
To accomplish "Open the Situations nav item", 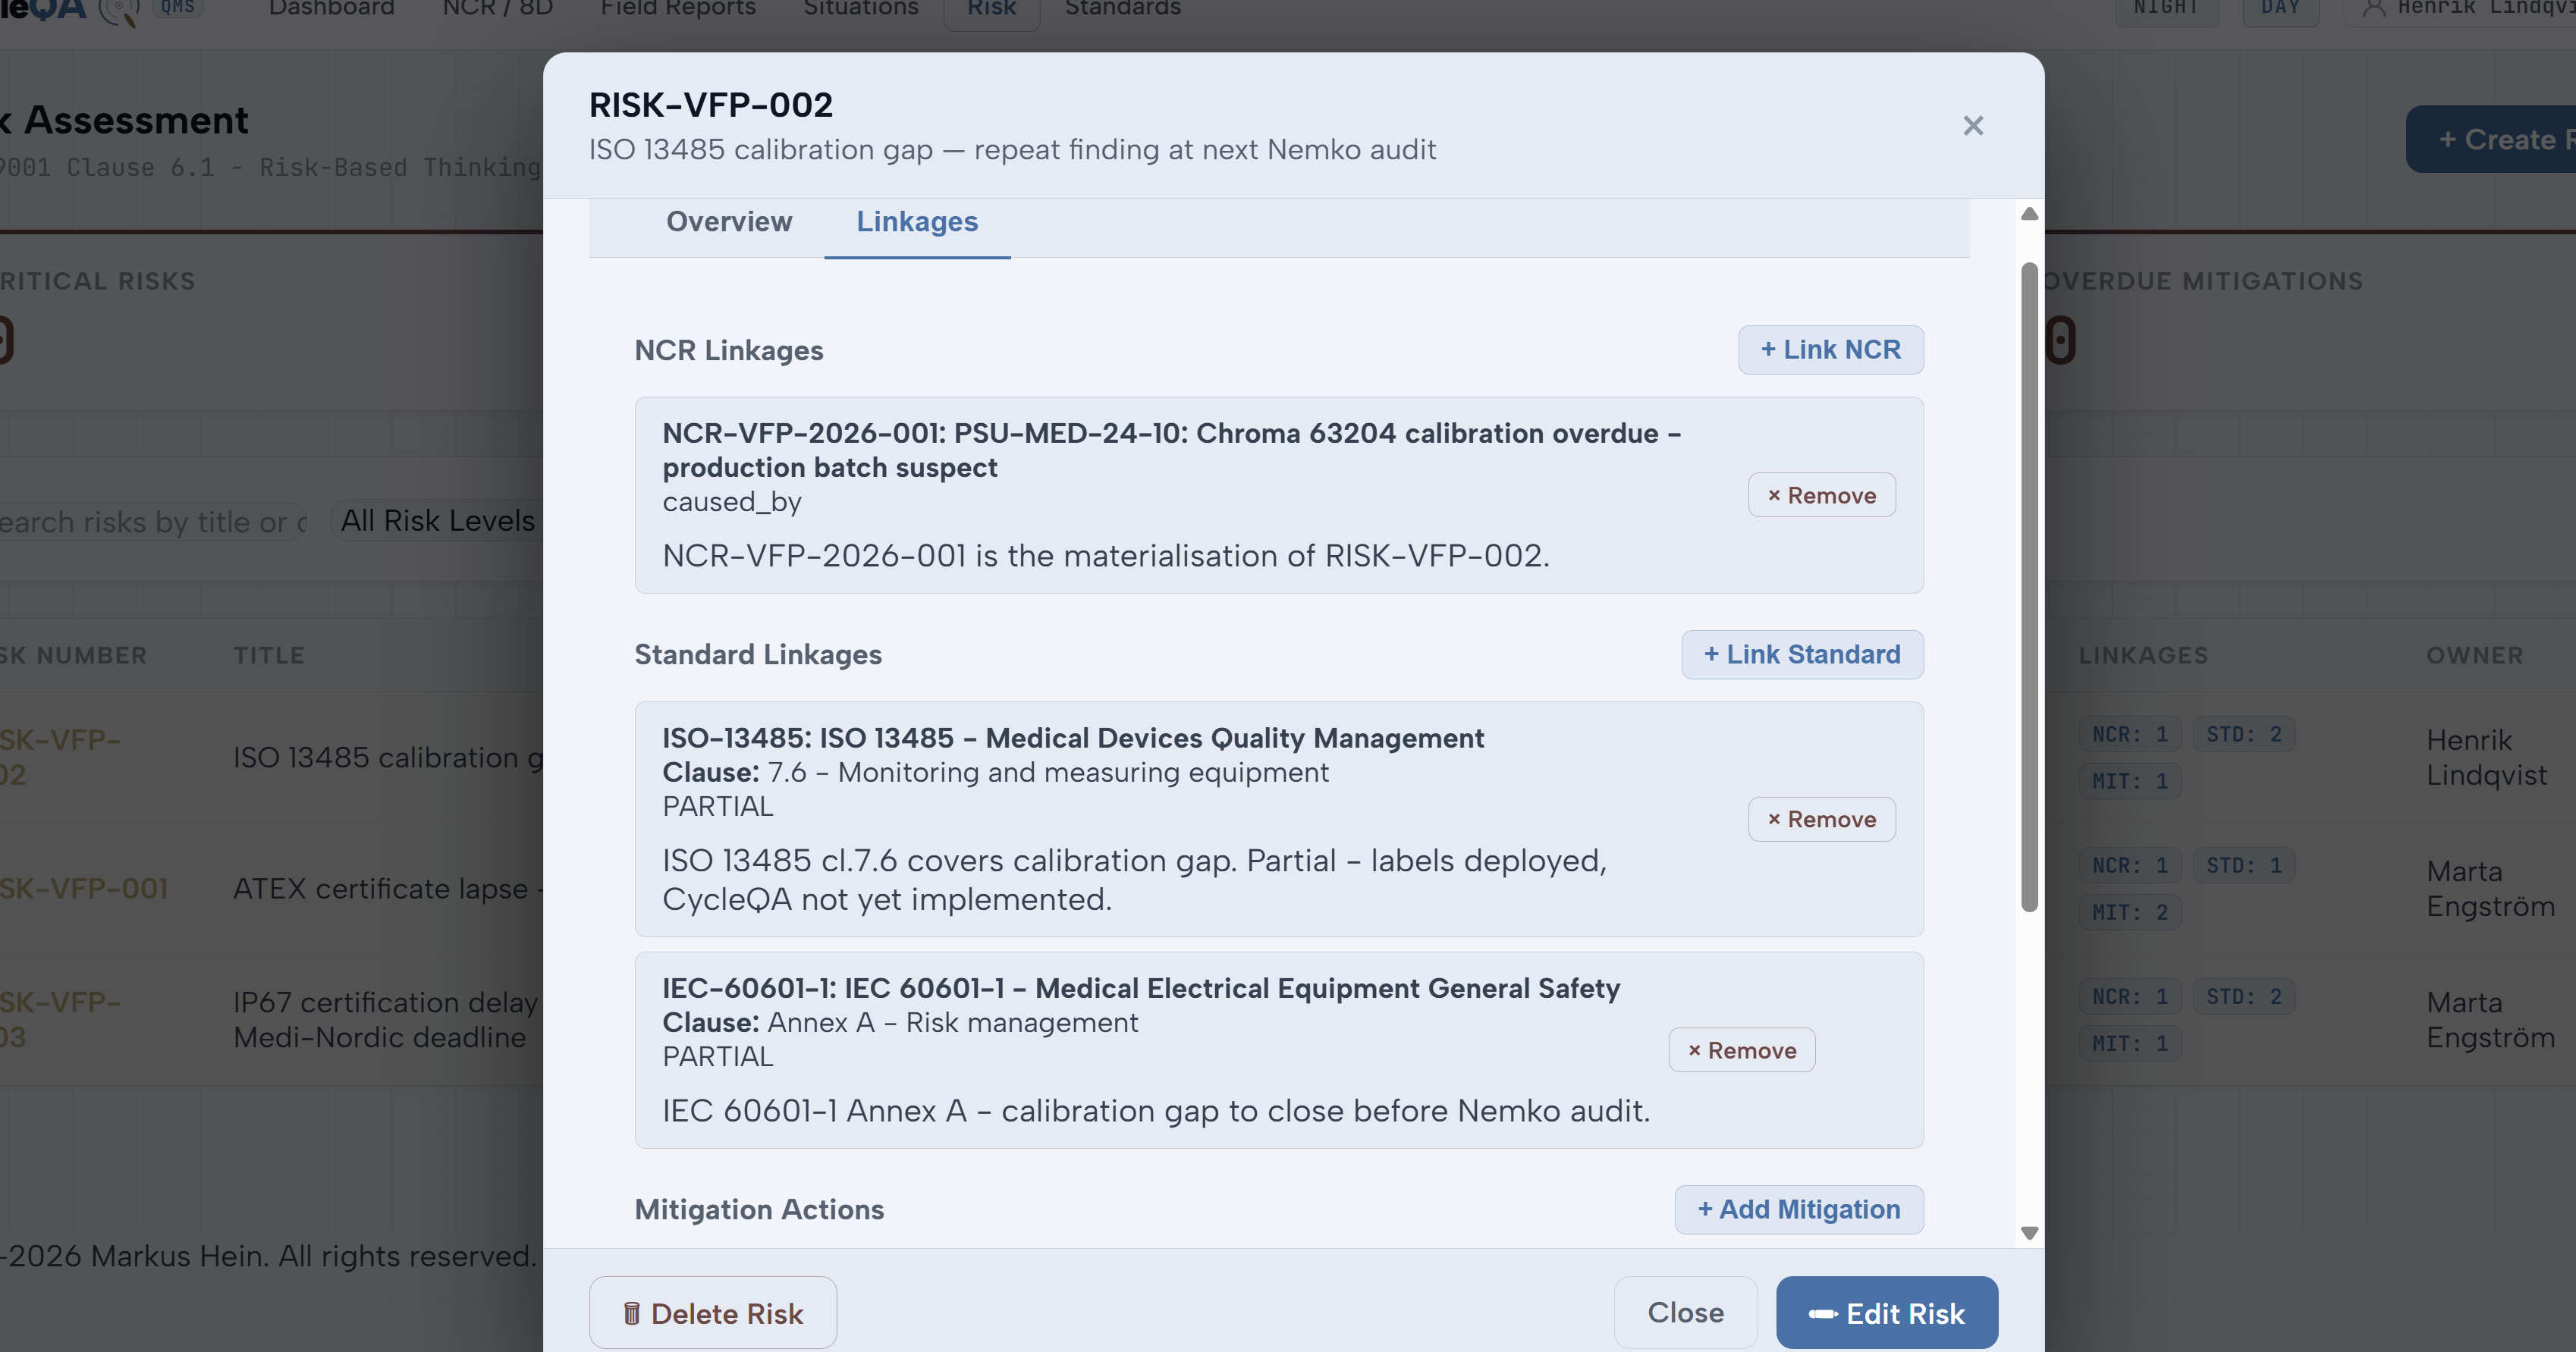I will point(860,9).
